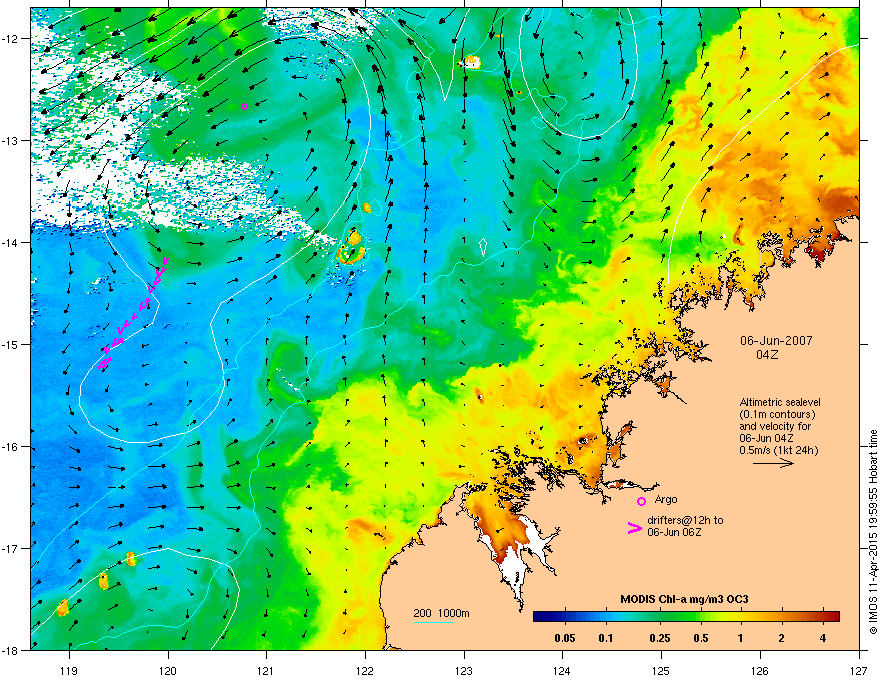Click the 'MODIS Chl-a mg/m3 OC3' colorbar title
Image resolution: width=880 pixels, height=680 pixels.
pos(684,599)
